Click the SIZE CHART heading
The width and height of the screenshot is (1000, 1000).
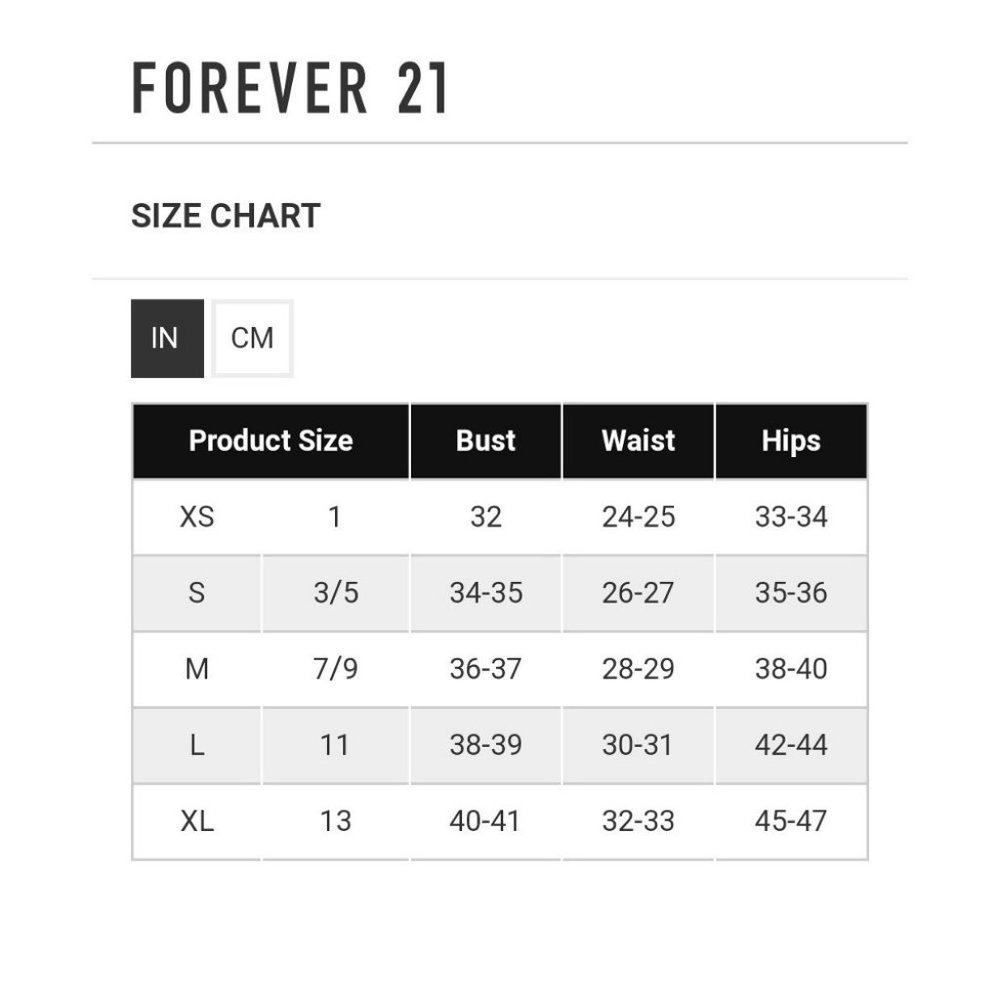click(224, 213)
